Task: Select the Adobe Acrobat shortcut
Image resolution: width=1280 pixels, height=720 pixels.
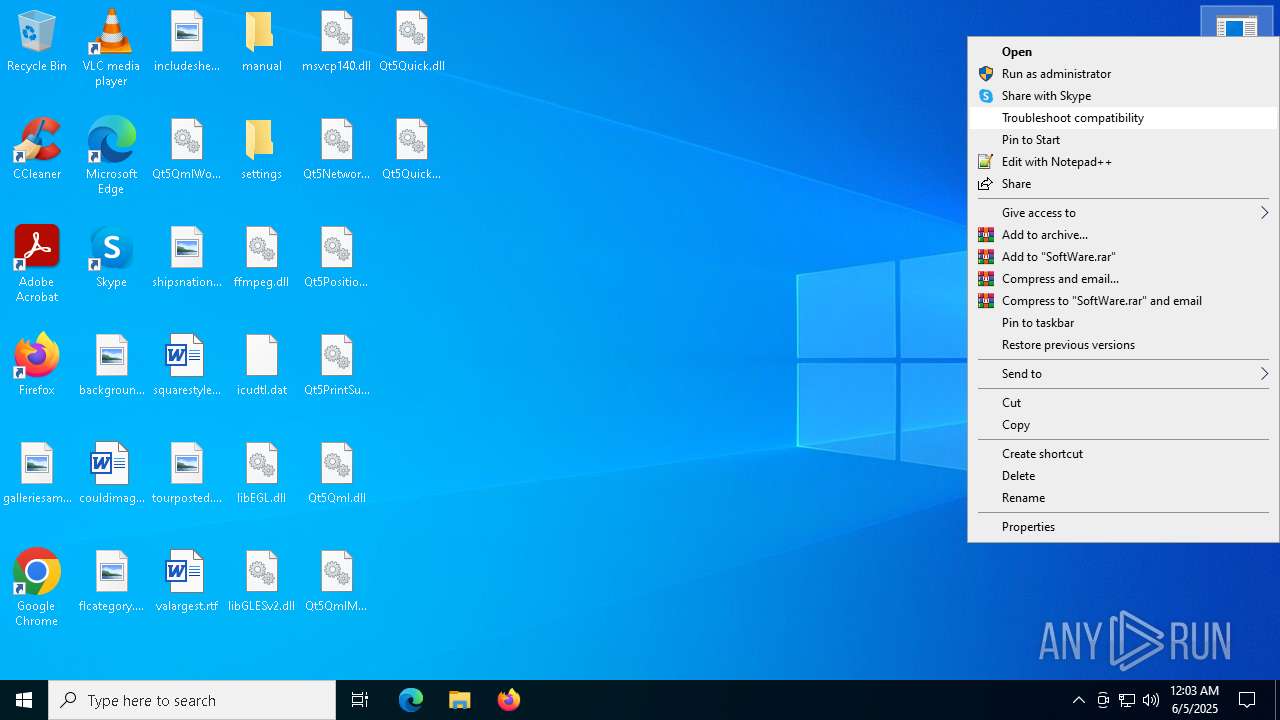Action: tap(37, 264)
